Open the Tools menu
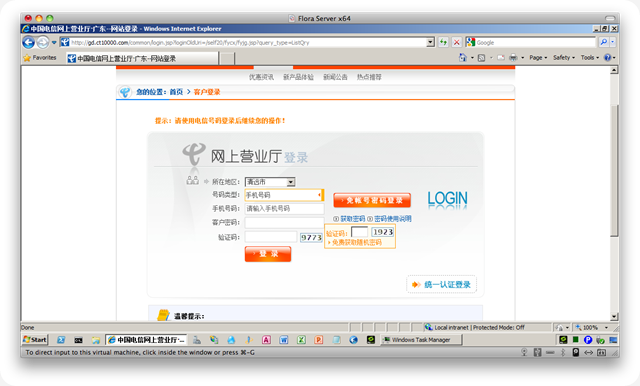The height and width of the screenshot is (386, 640). tap(590, 58)
